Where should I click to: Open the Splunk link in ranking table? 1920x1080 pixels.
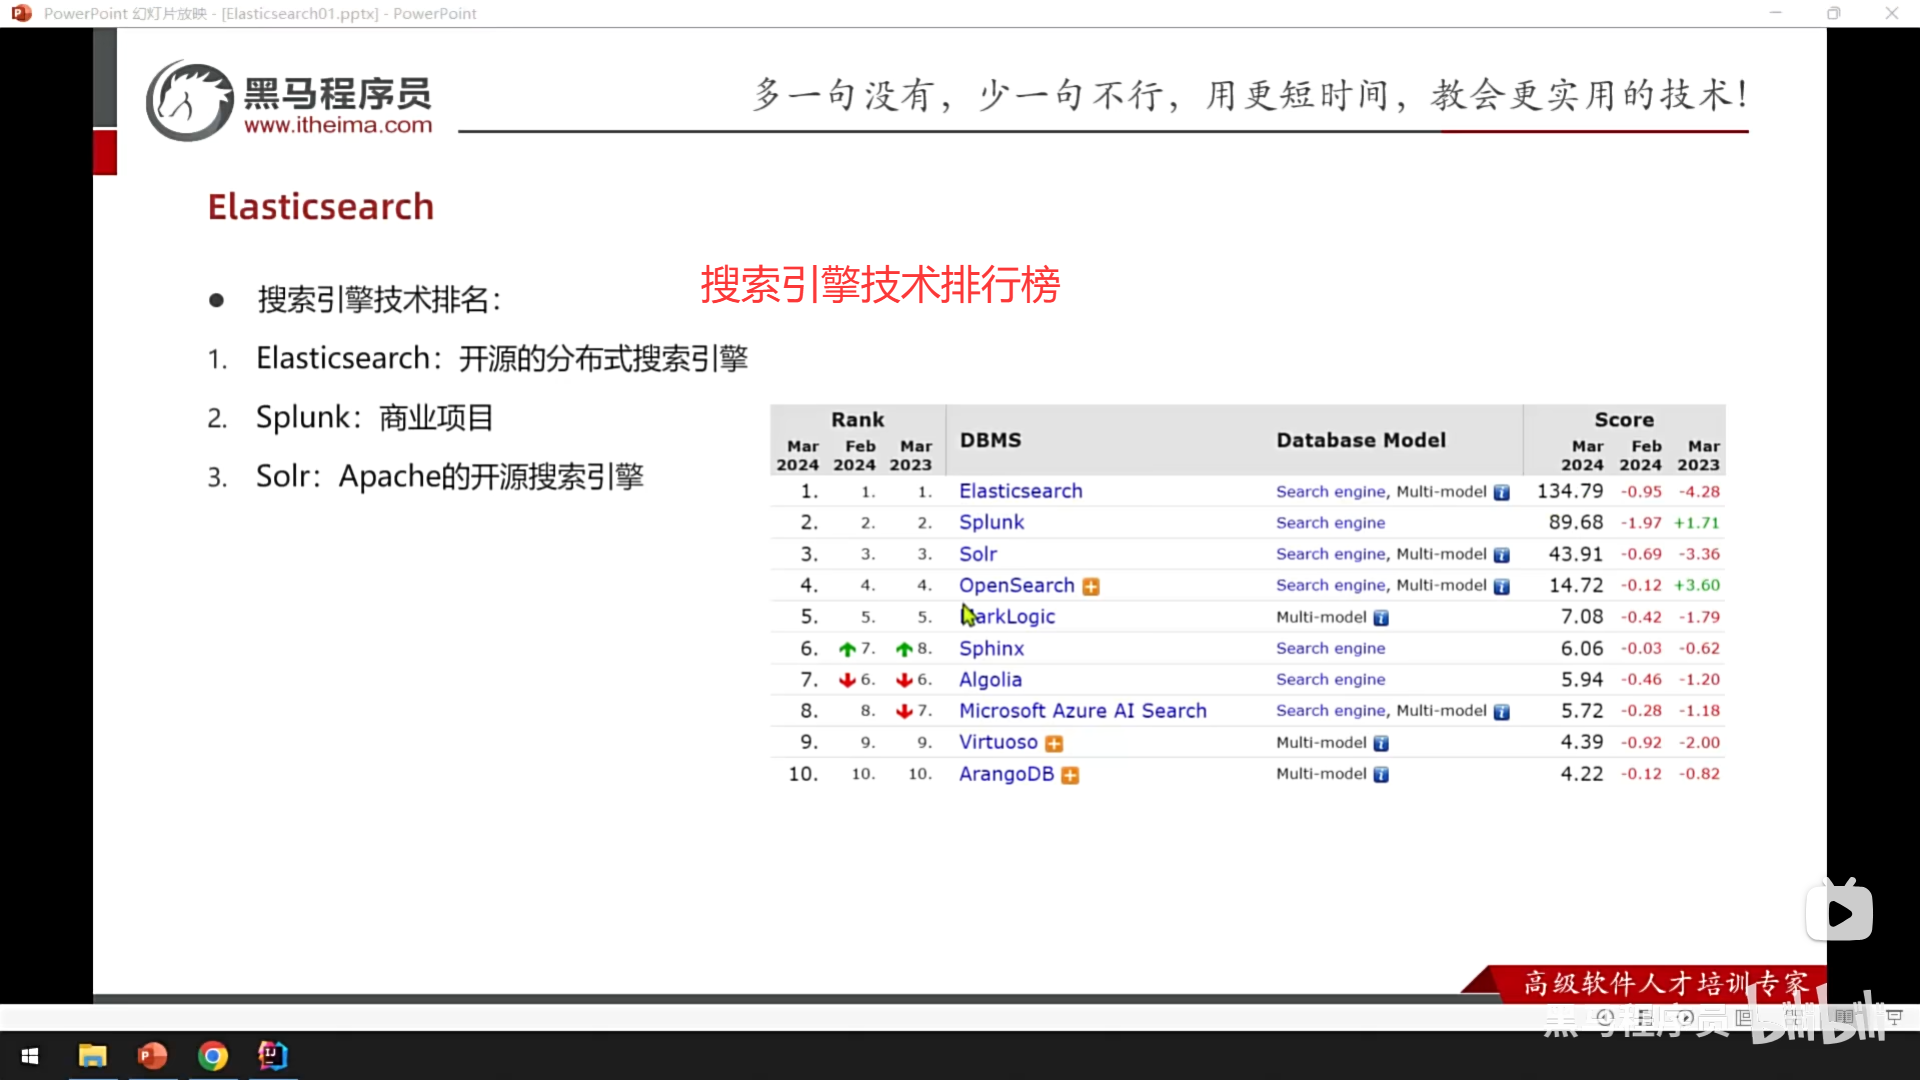(x=991, y=522)
